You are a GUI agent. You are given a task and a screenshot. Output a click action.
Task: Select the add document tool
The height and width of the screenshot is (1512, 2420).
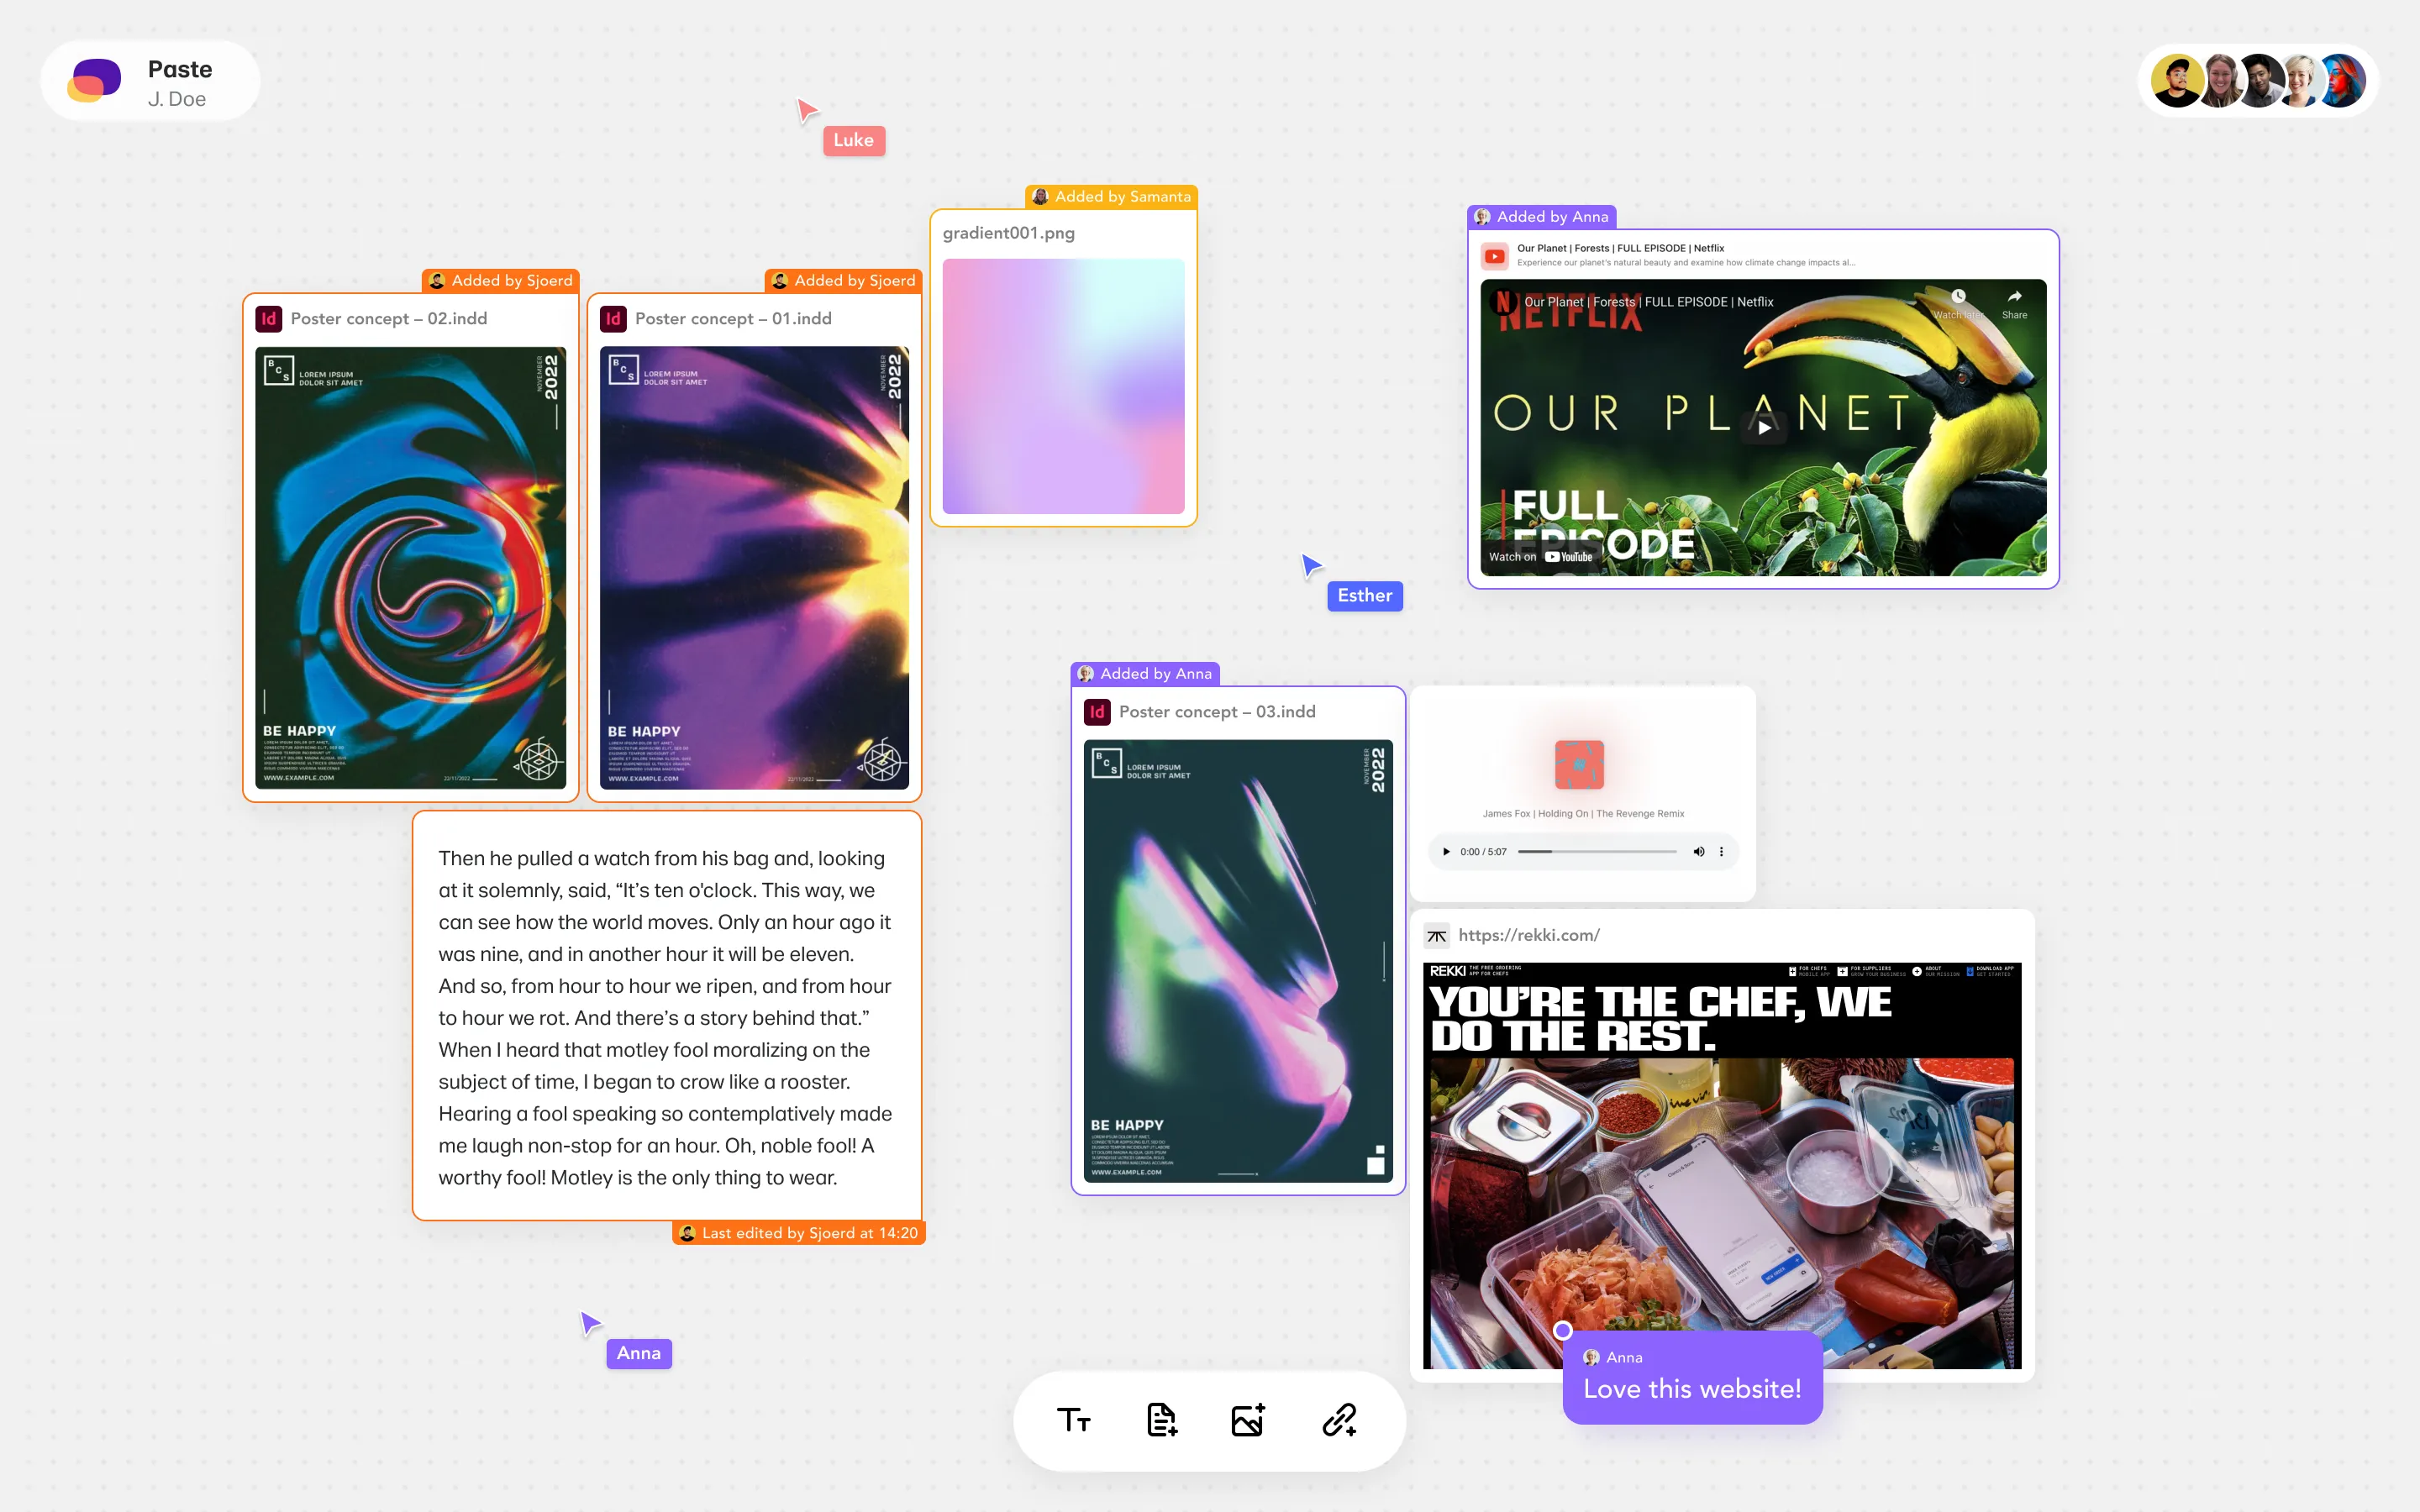click(1162, 1420)
